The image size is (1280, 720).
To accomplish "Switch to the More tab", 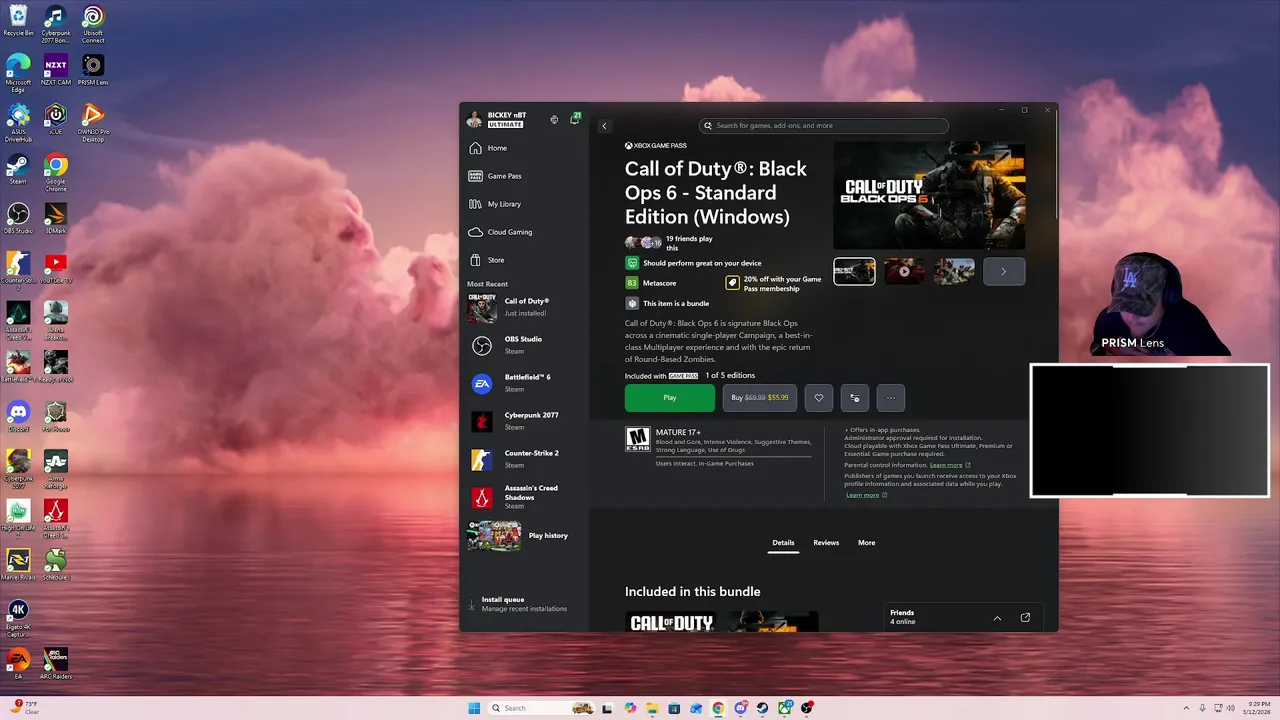I will [x=866, y=543].
